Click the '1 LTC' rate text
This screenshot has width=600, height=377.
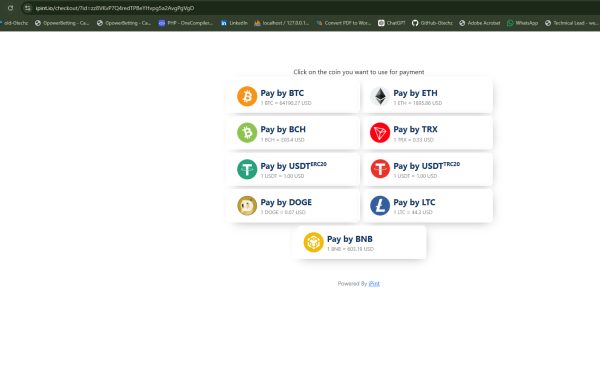coord(413,212)
